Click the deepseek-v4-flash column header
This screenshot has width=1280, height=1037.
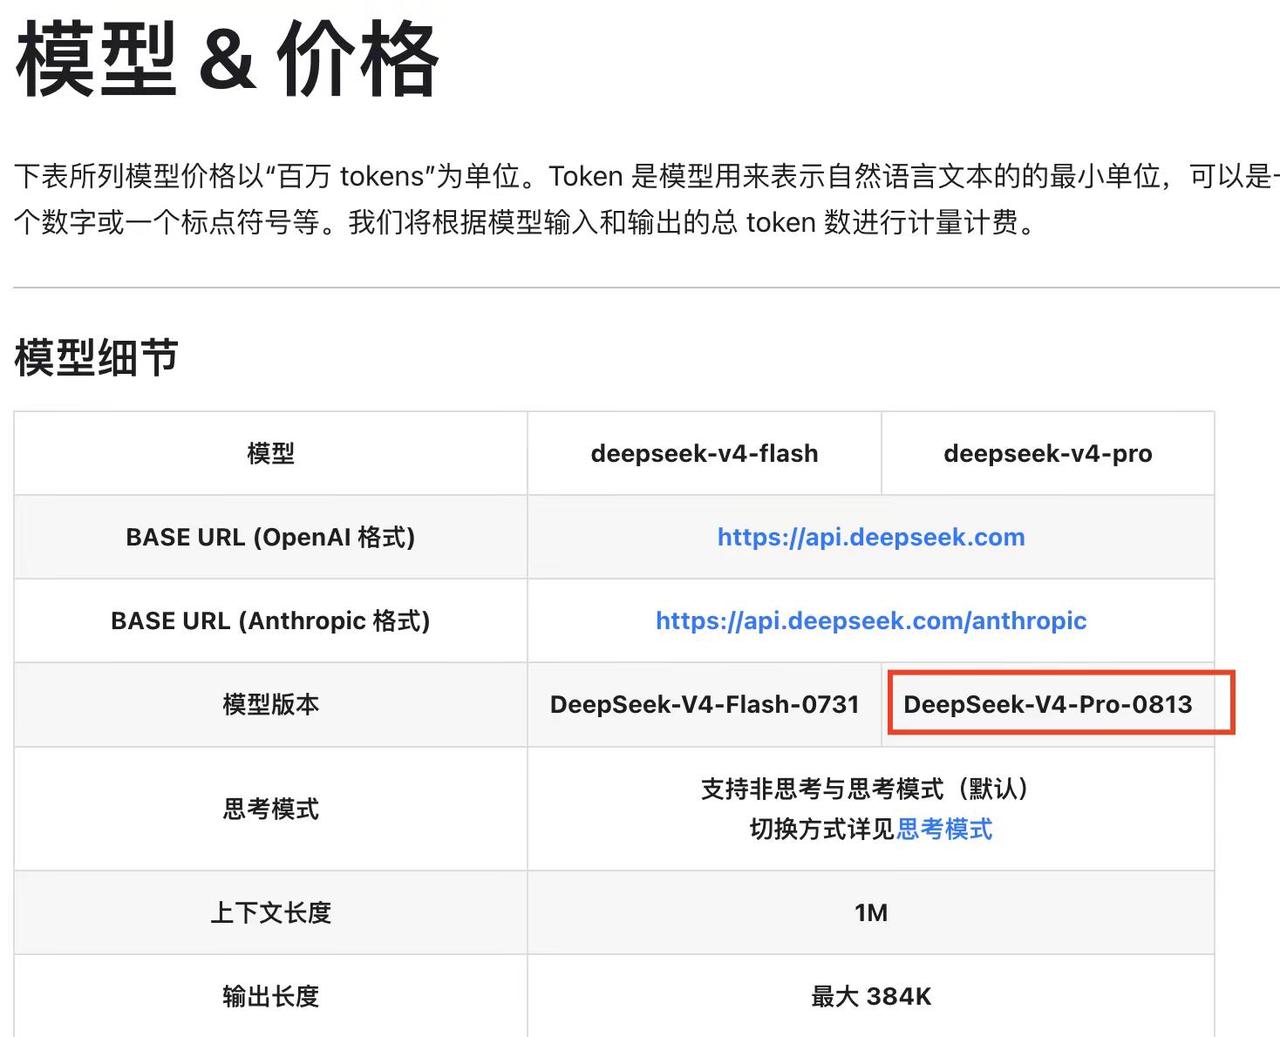704,453
